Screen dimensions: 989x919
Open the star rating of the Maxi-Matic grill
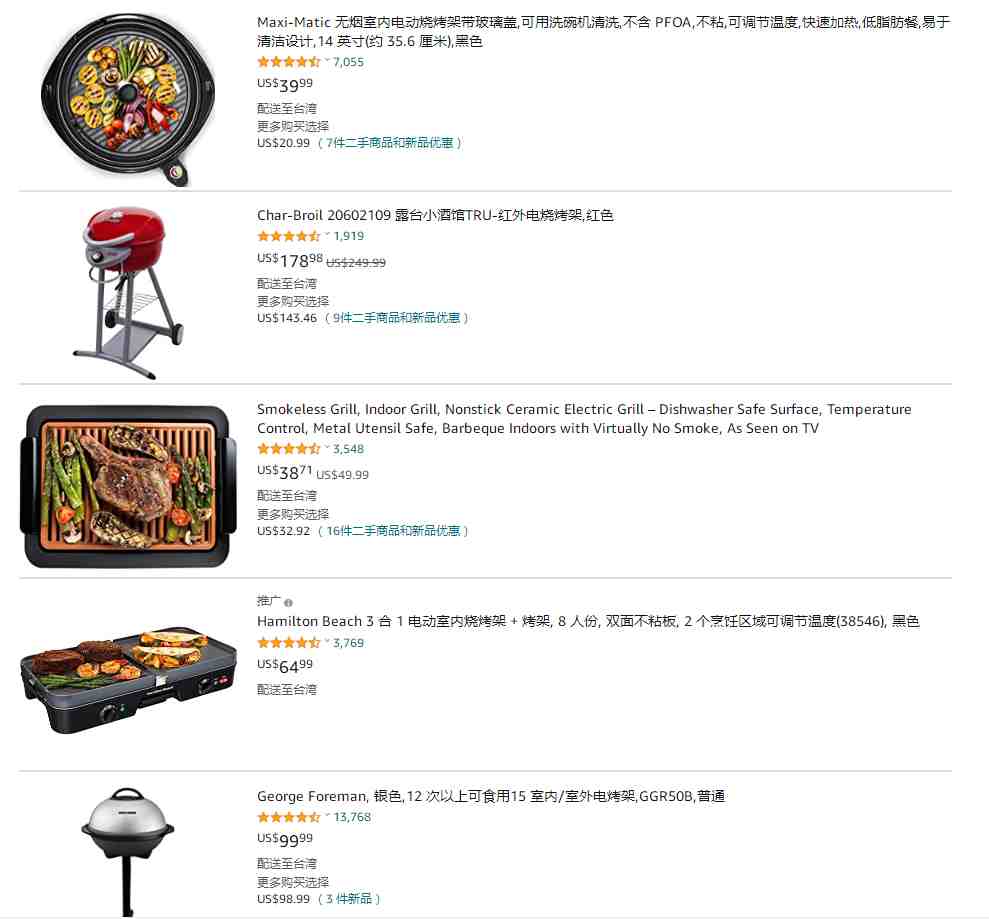[x=289, y=62]
